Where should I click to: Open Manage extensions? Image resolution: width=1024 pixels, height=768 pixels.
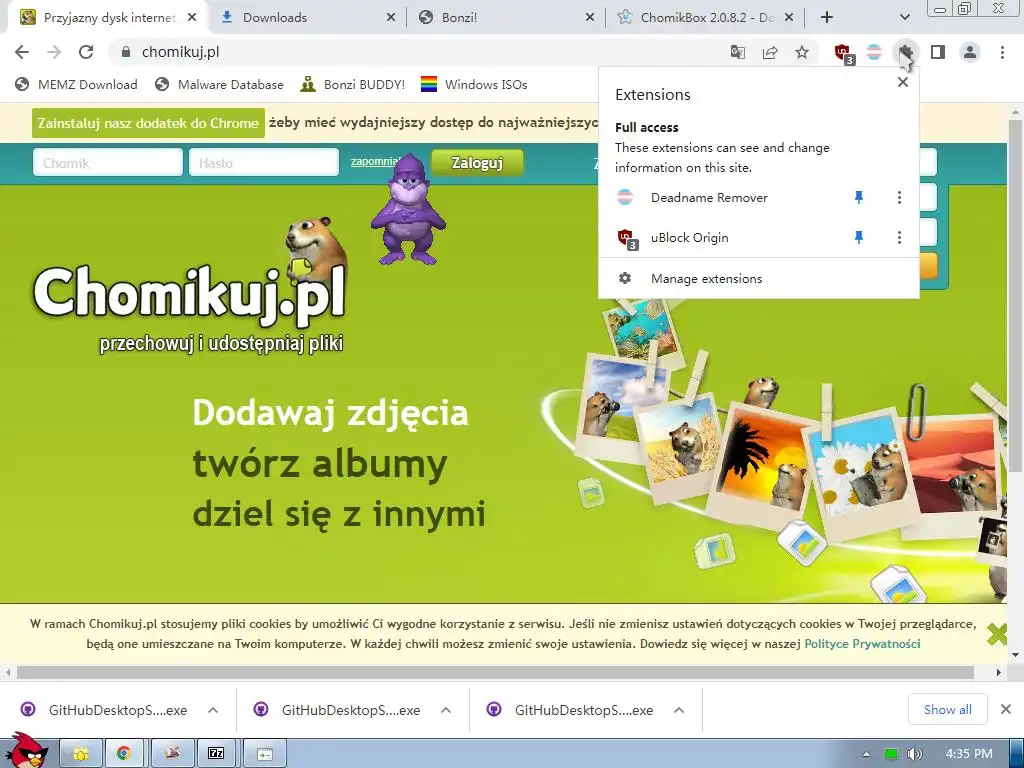point(758,279)
